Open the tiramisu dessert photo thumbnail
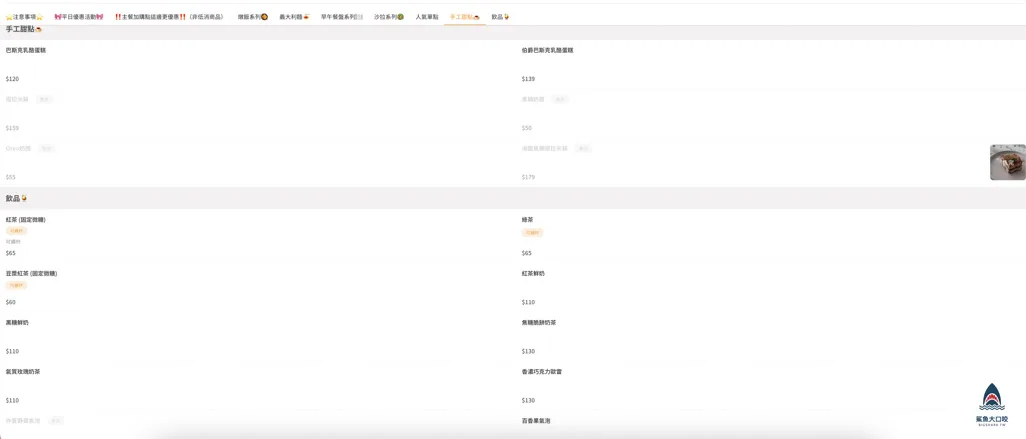Image resolution: width=1026 pixels, height=439 pixels. point(1008,162)
